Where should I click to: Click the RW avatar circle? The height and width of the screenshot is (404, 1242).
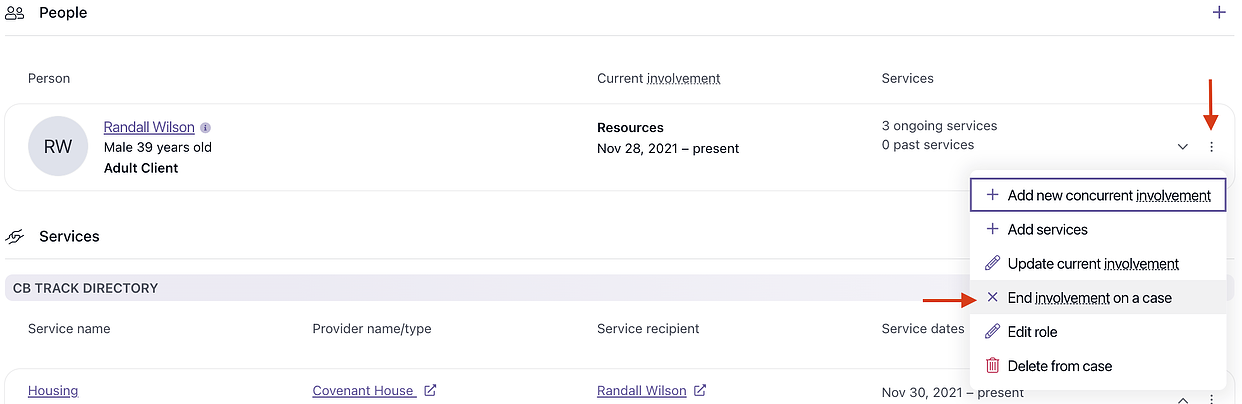tap(58, 146)
